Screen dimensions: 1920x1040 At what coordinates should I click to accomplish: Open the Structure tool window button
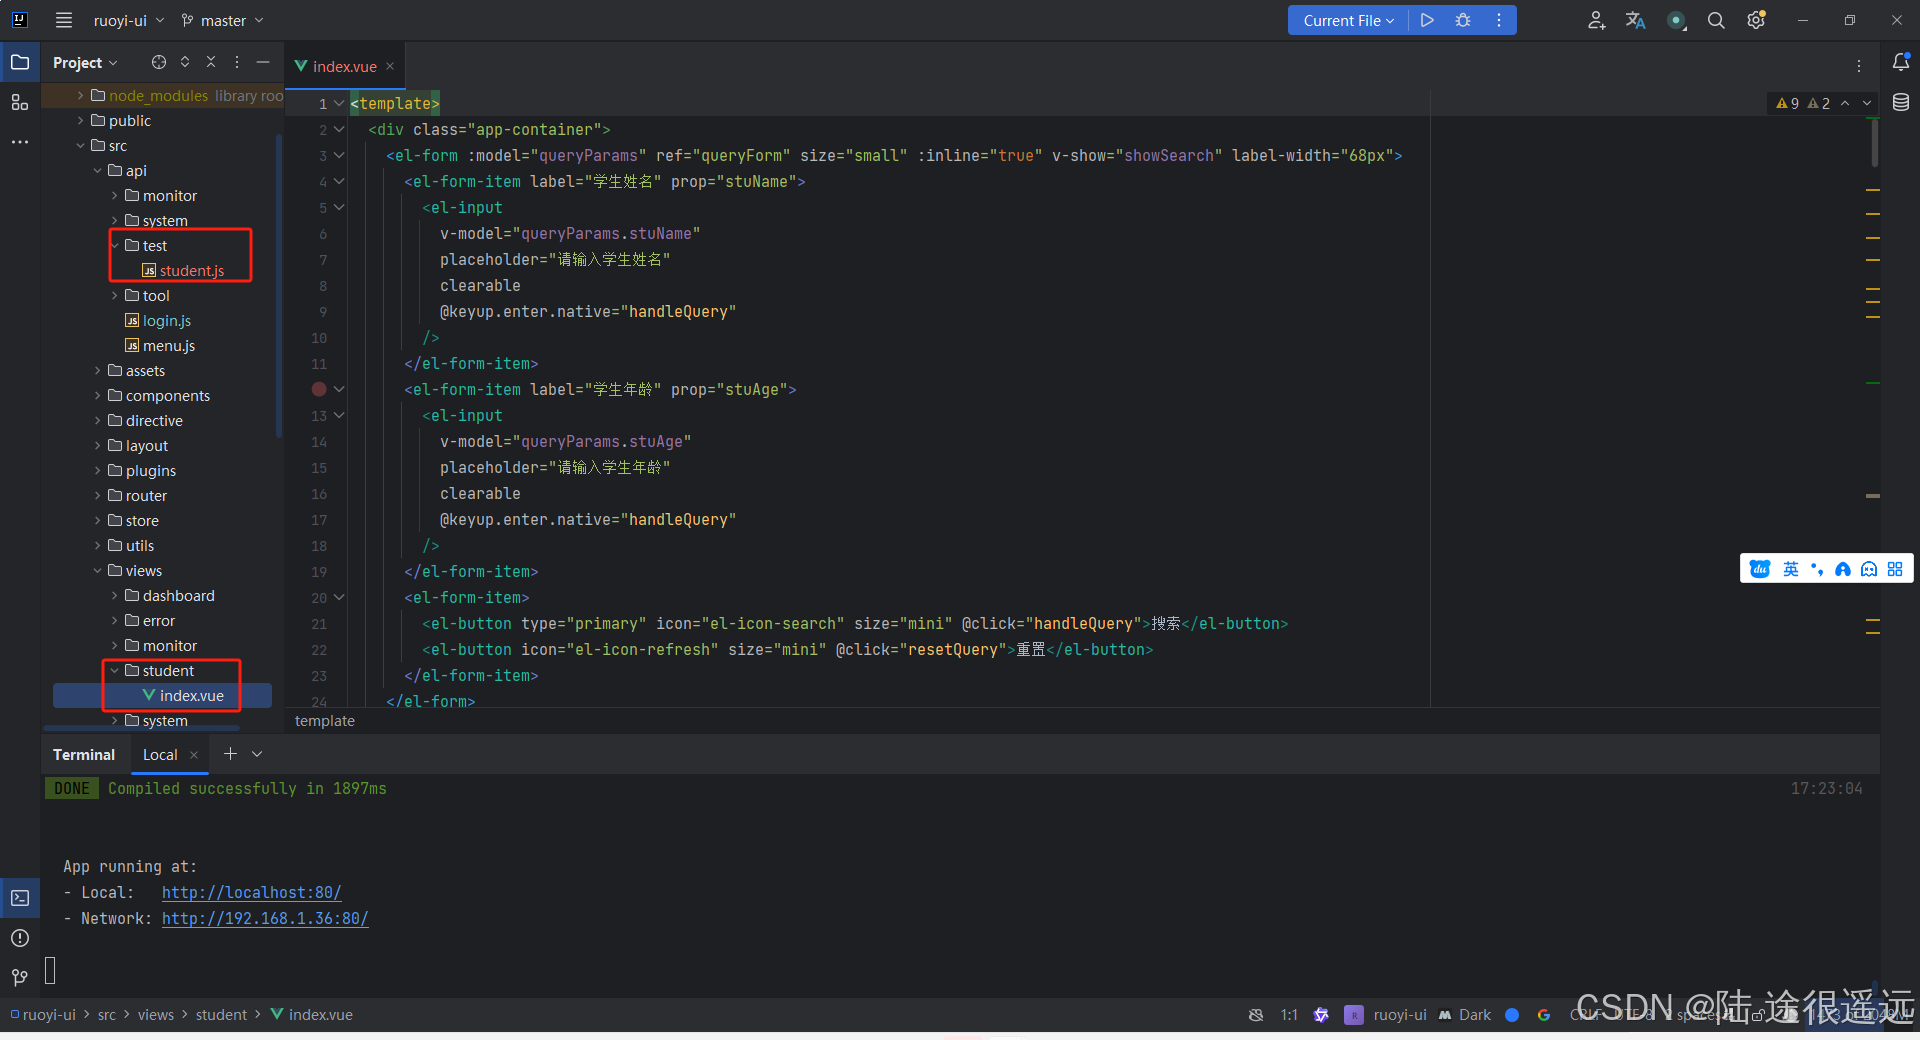pyautogui.click(x=20, y=102)
